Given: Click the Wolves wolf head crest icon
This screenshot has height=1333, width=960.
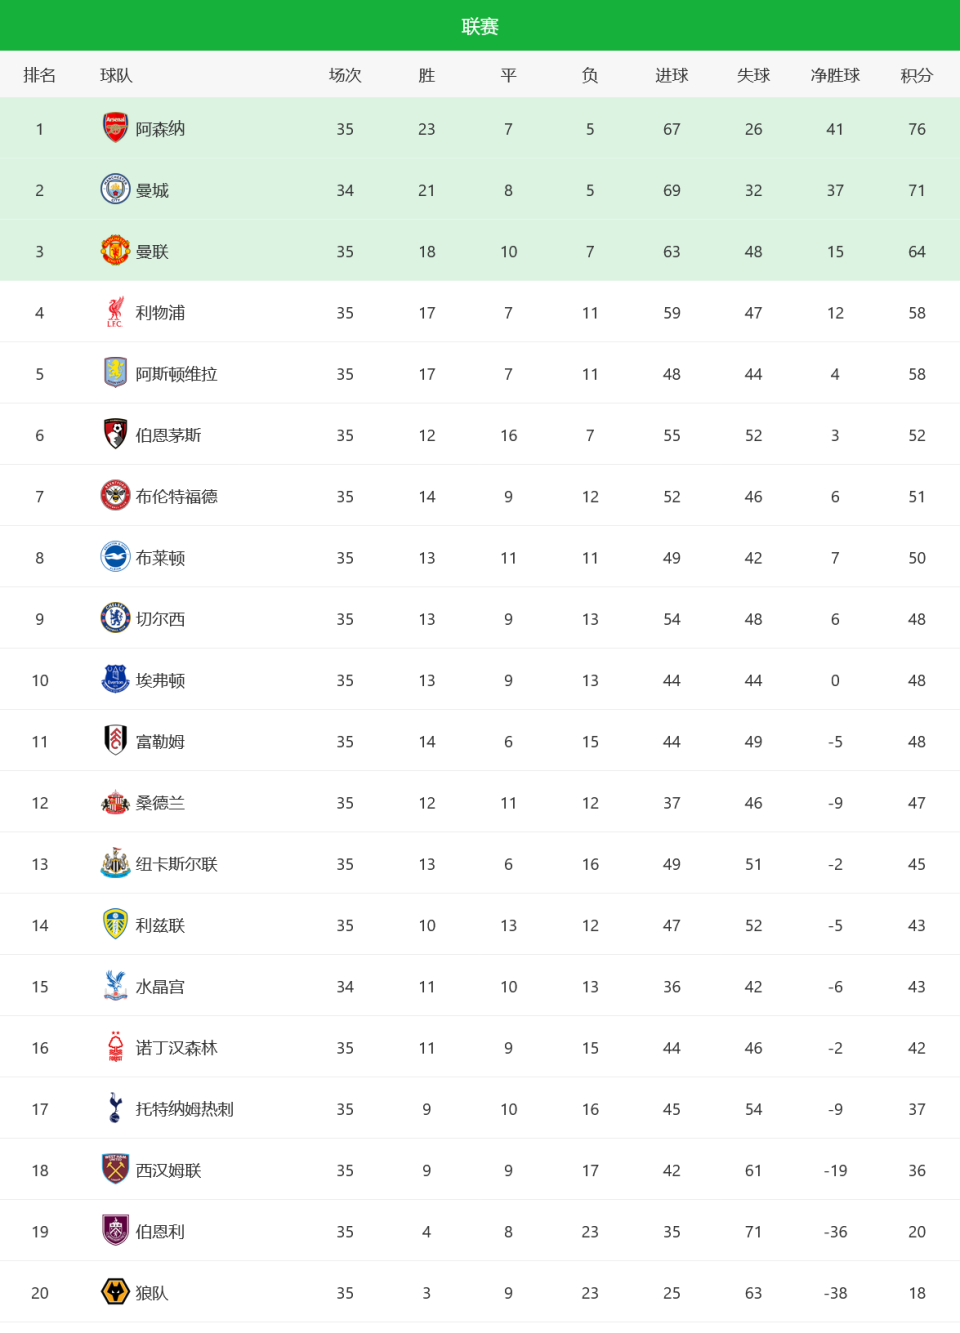Looking at the screenshot, I should (116, 1292).
